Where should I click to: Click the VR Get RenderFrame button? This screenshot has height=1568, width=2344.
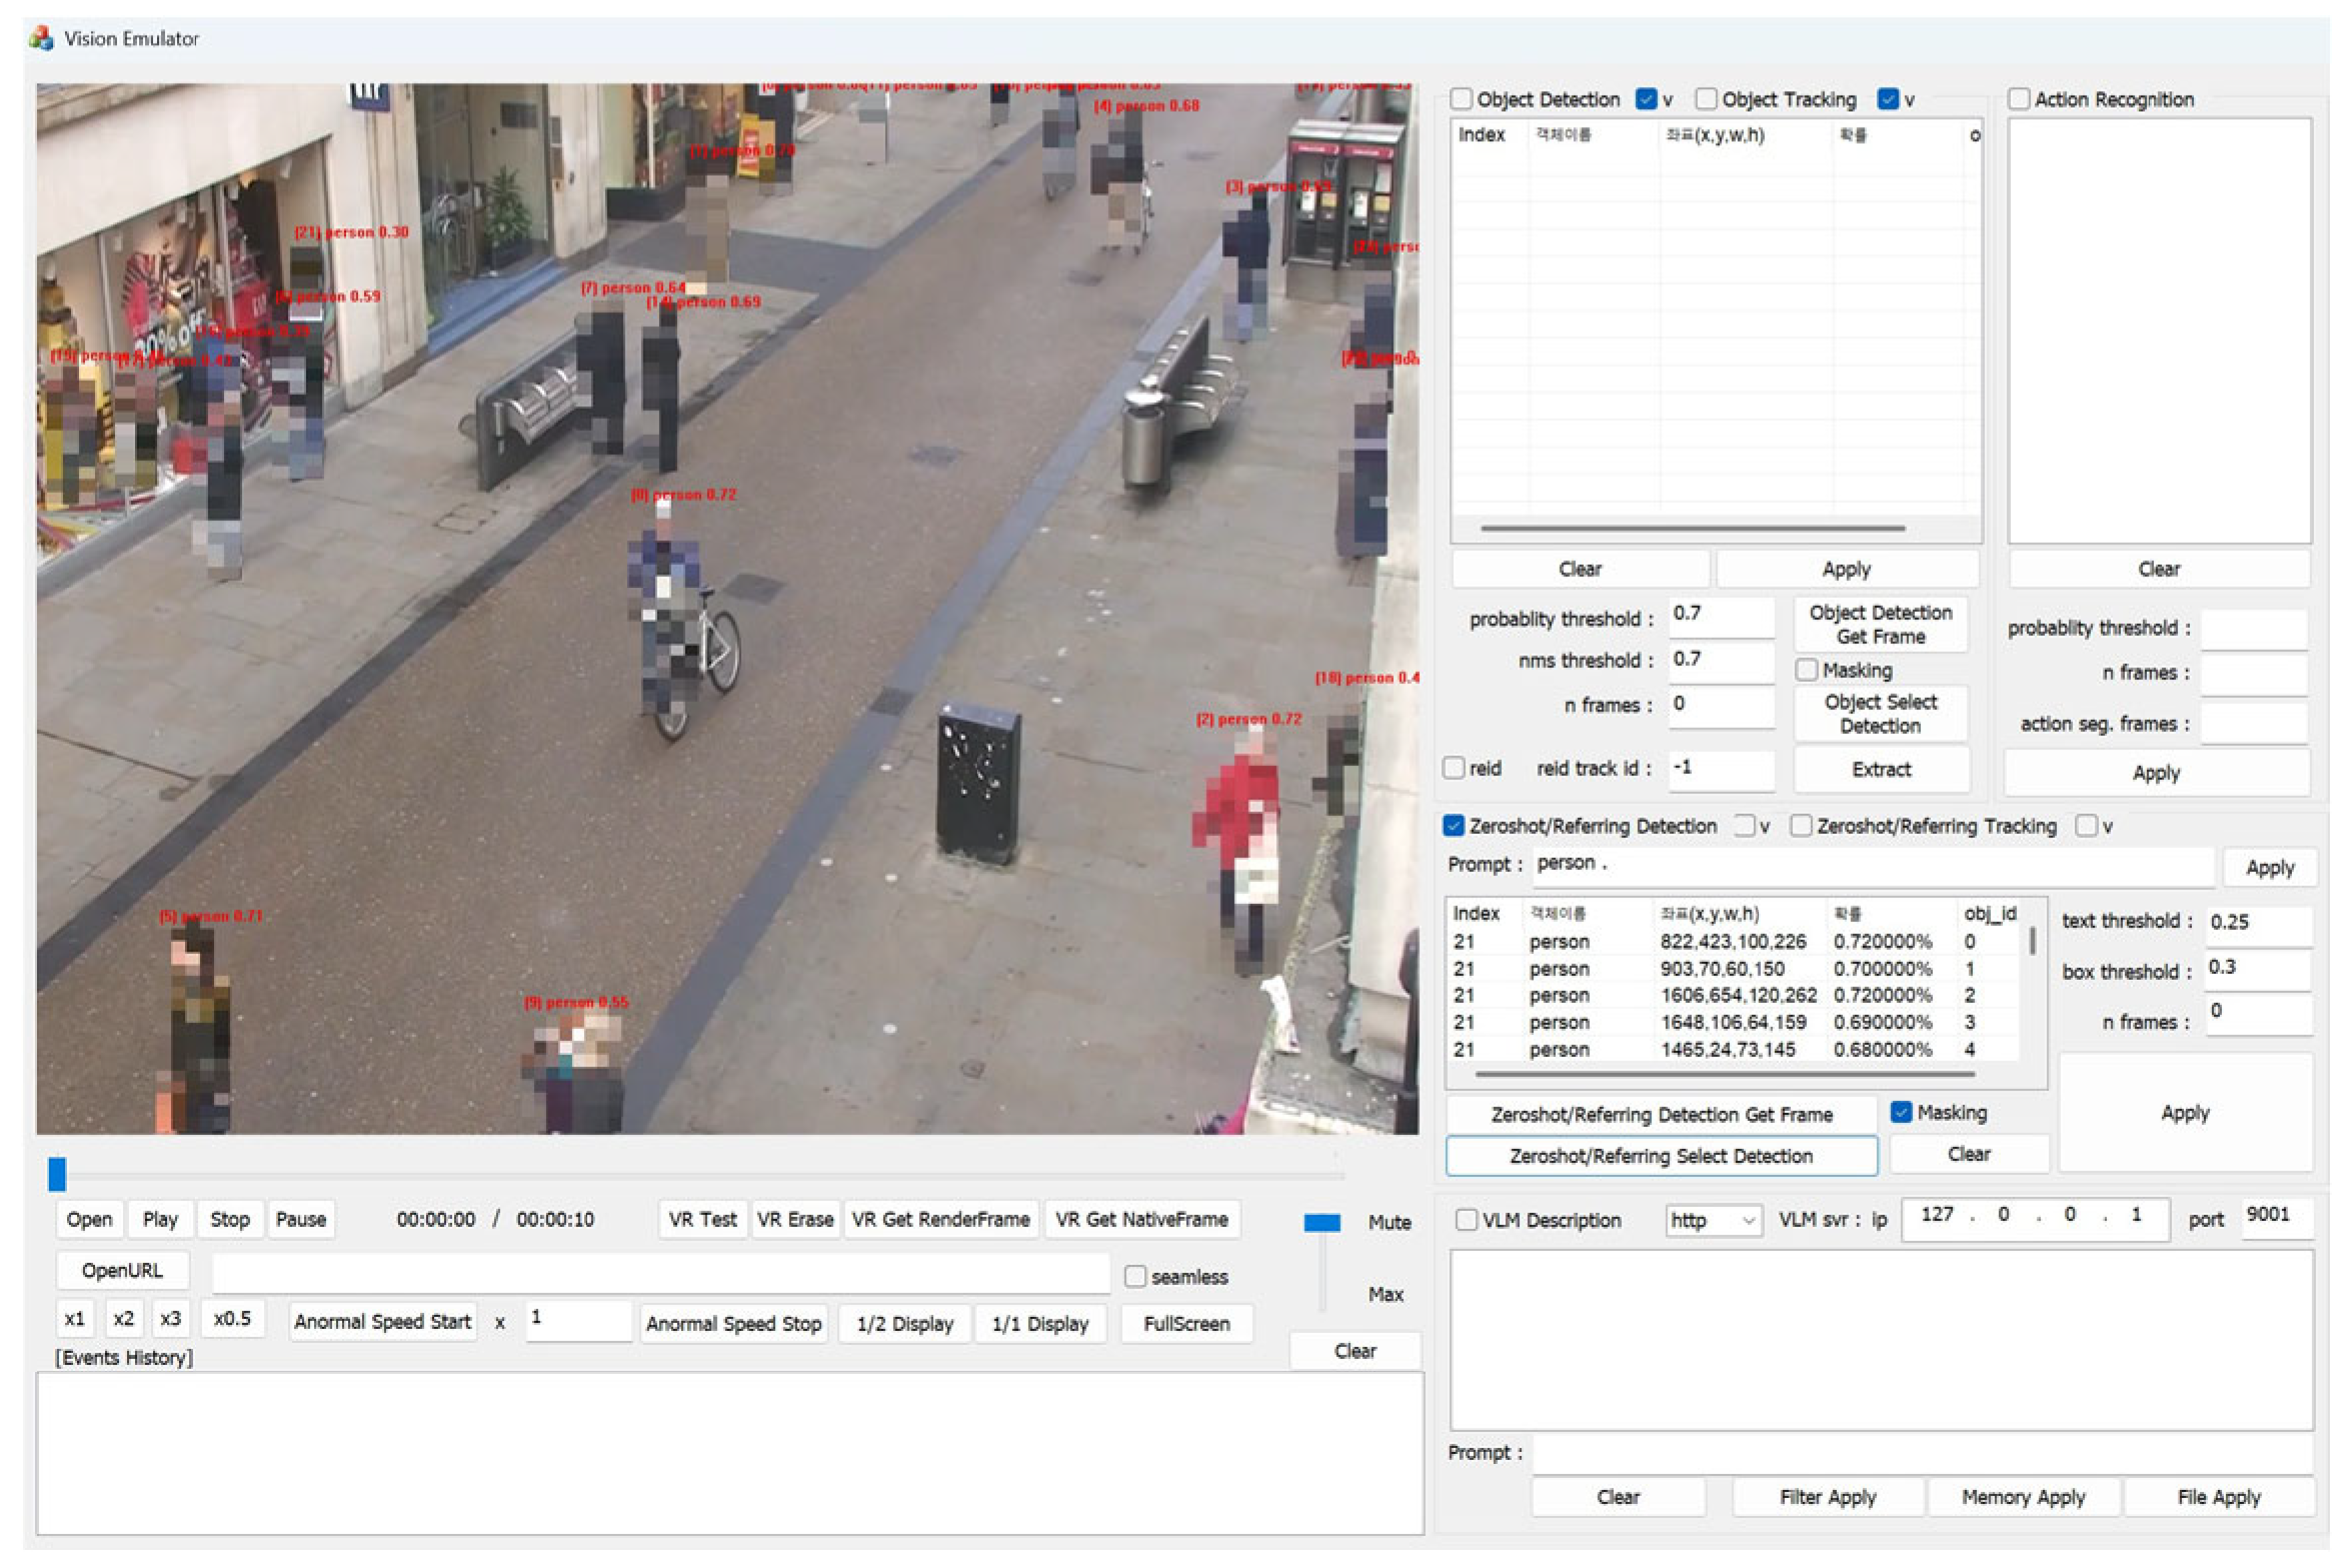[x=940, y=1220]
